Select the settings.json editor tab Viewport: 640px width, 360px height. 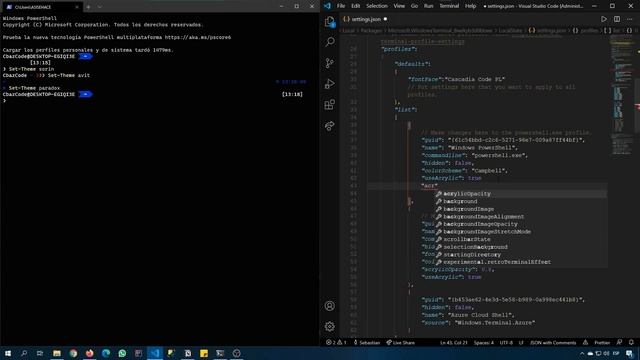(x=365, y=19)
